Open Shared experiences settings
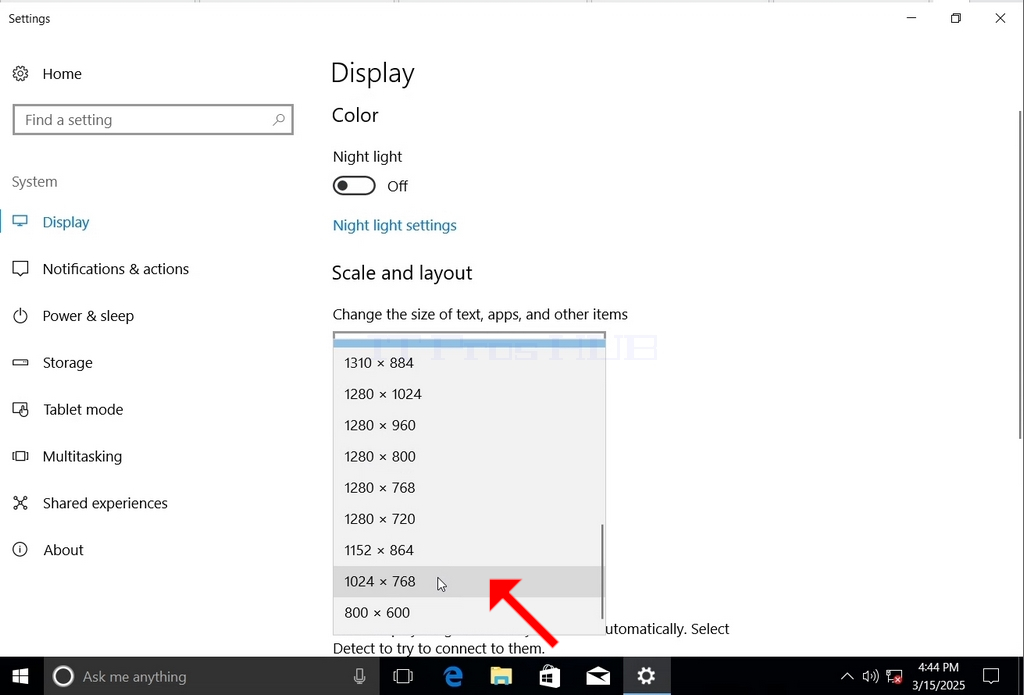Screen dimensions: 1024x695 (105, 503)
